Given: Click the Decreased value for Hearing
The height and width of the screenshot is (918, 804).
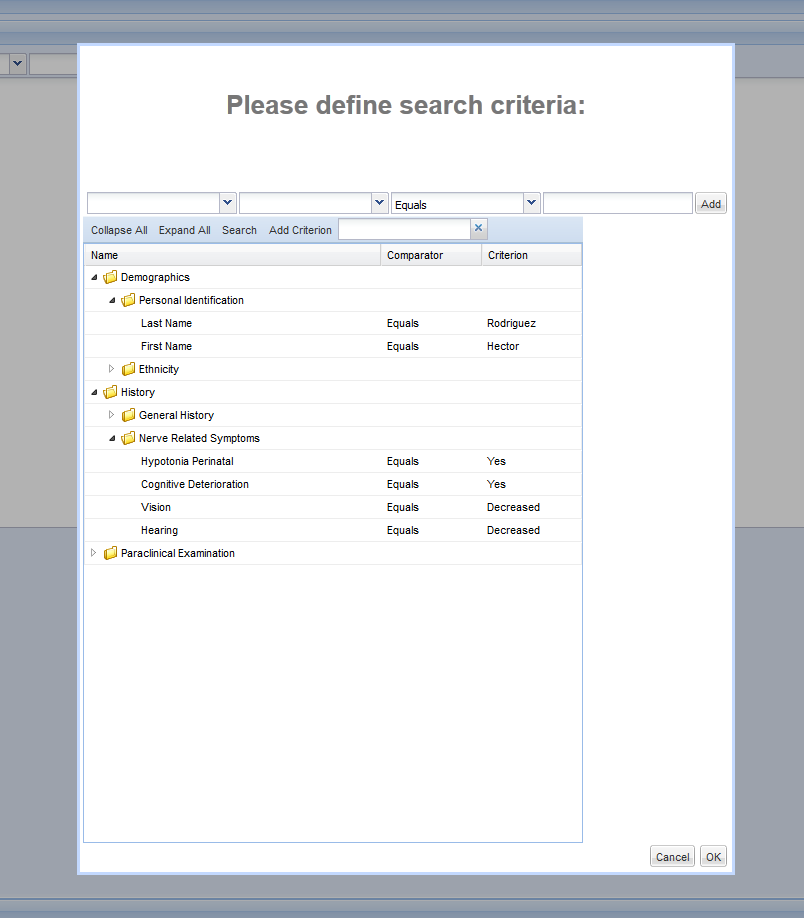Looking at the screenshot, I should coord(513,530).
